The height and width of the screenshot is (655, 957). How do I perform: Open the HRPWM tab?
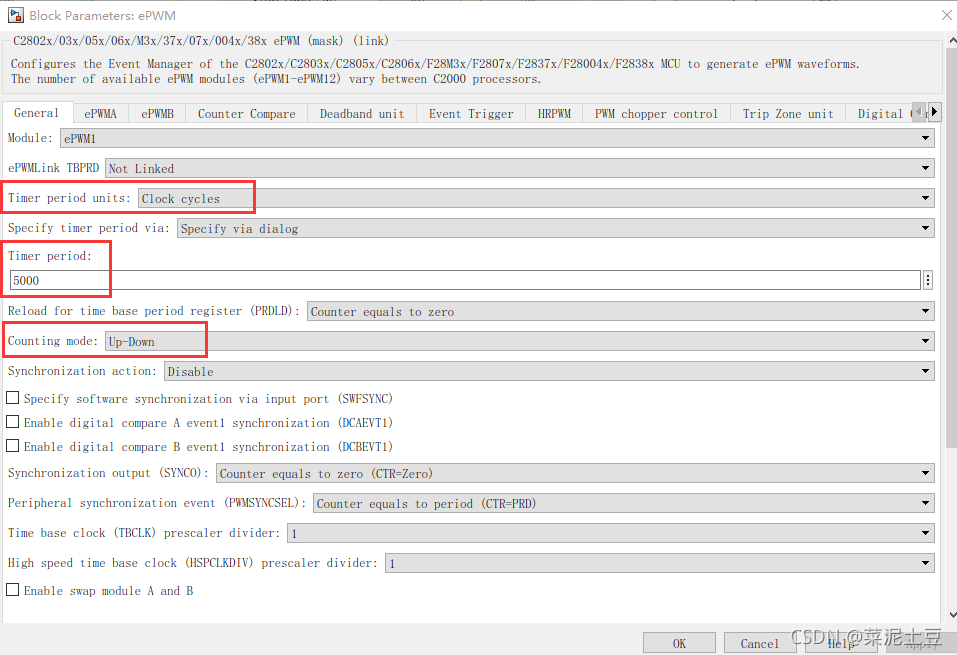click(x=554, y=114)
